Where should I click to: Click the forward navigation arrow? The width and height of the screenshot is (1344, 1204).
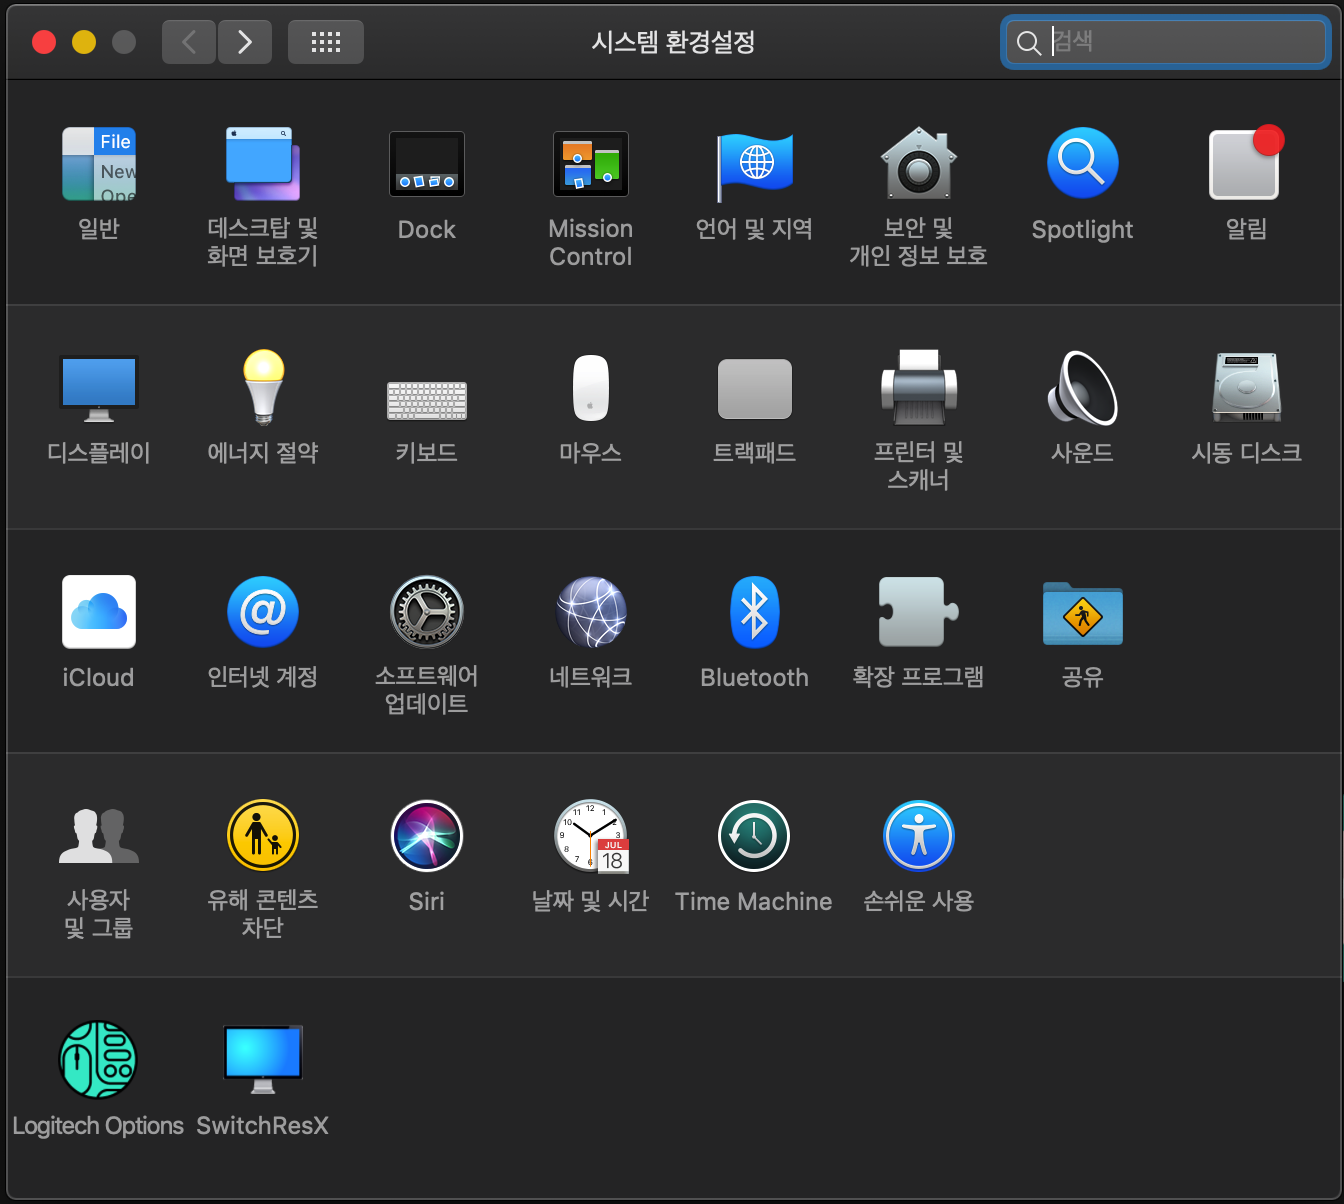(x=245, y=42)
